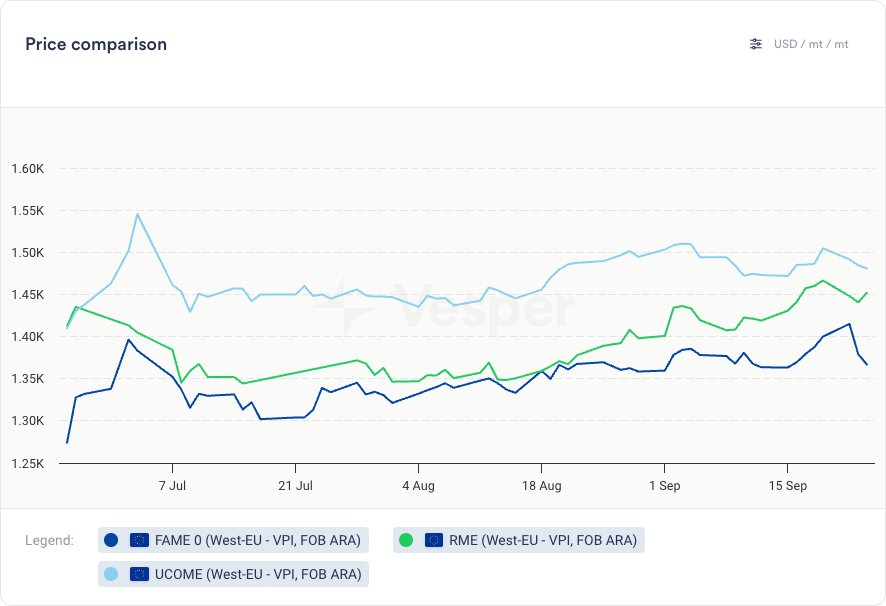Toggle the FAME 0 series label text
The height and width of the screenshot is (606, 886).
[x=258, y=540]
